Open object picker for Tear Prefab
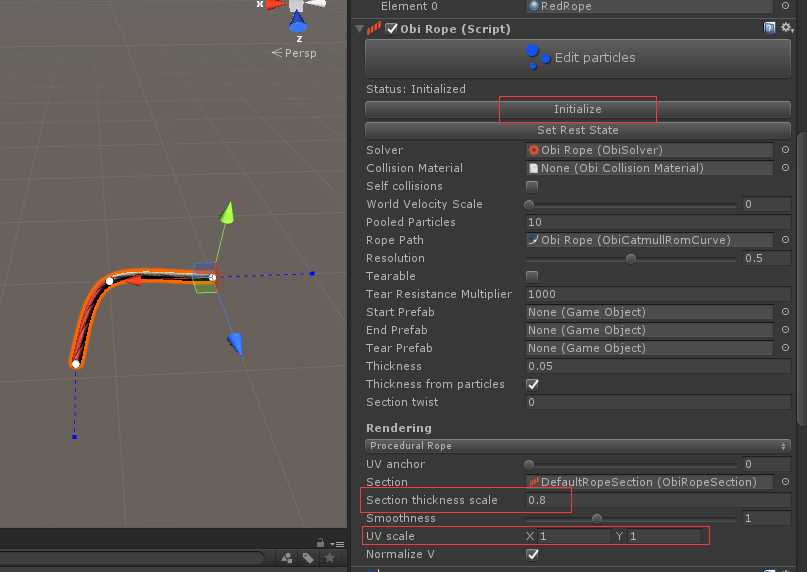Viewport: 807px width, 572px height. [x=785, y=348]
